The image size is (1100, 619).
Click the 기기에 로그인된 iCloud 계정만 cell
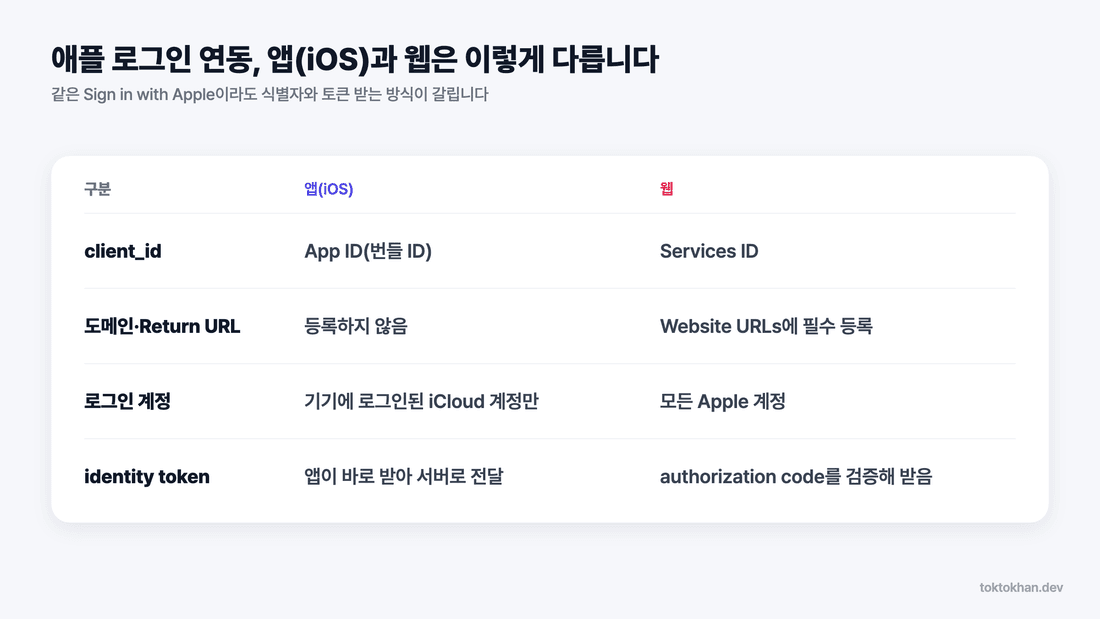[421, 401]
